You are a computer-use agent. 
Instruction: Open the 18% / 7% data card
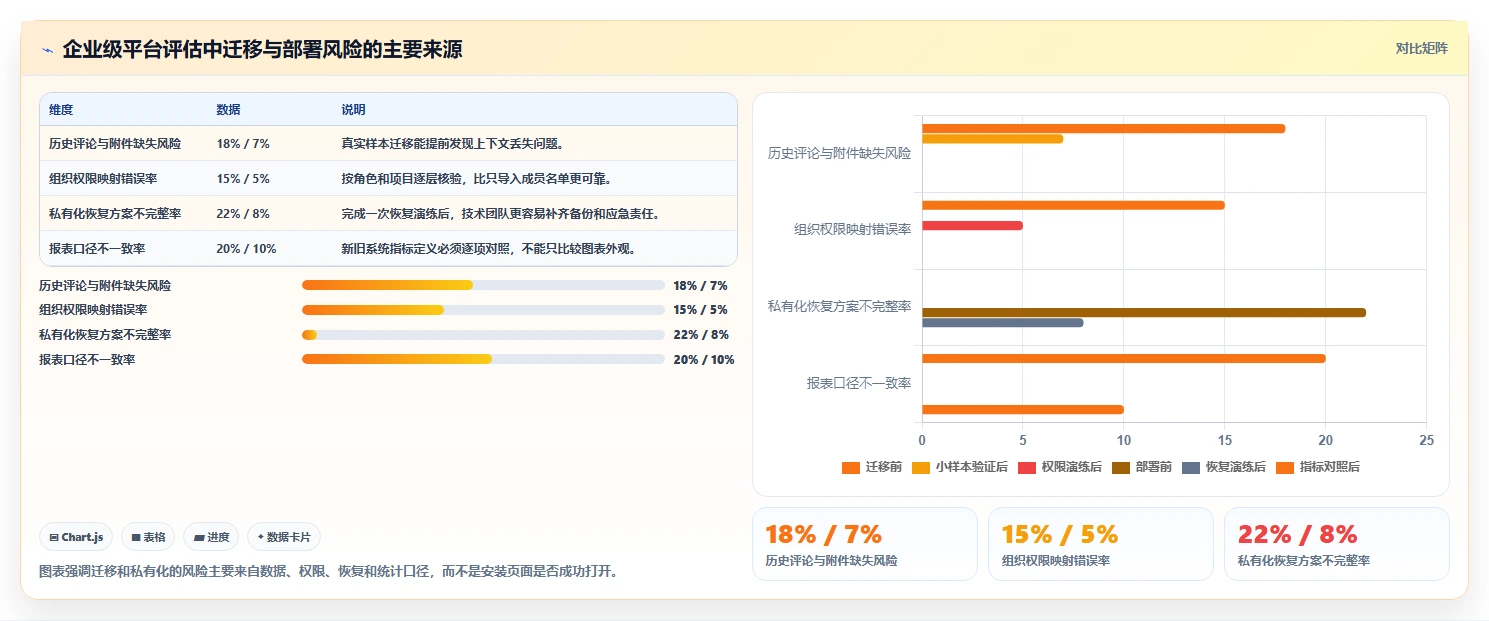[x=865, y=544]
